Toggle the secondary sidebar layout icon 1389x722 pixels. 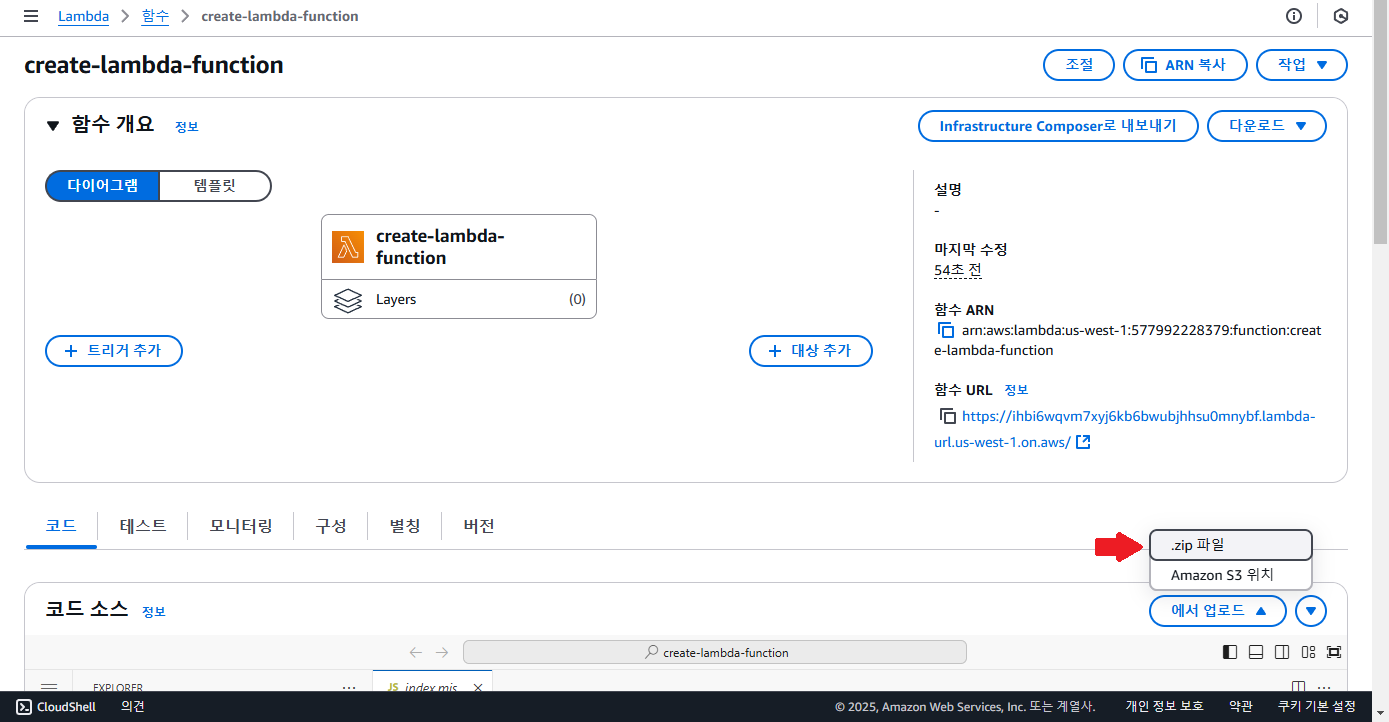(1282, 652)
